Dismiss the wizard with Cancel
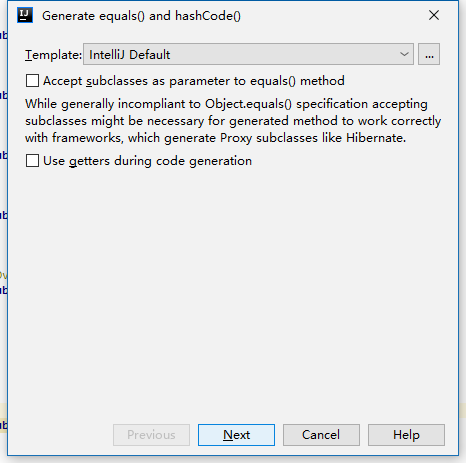 point(321,435)
